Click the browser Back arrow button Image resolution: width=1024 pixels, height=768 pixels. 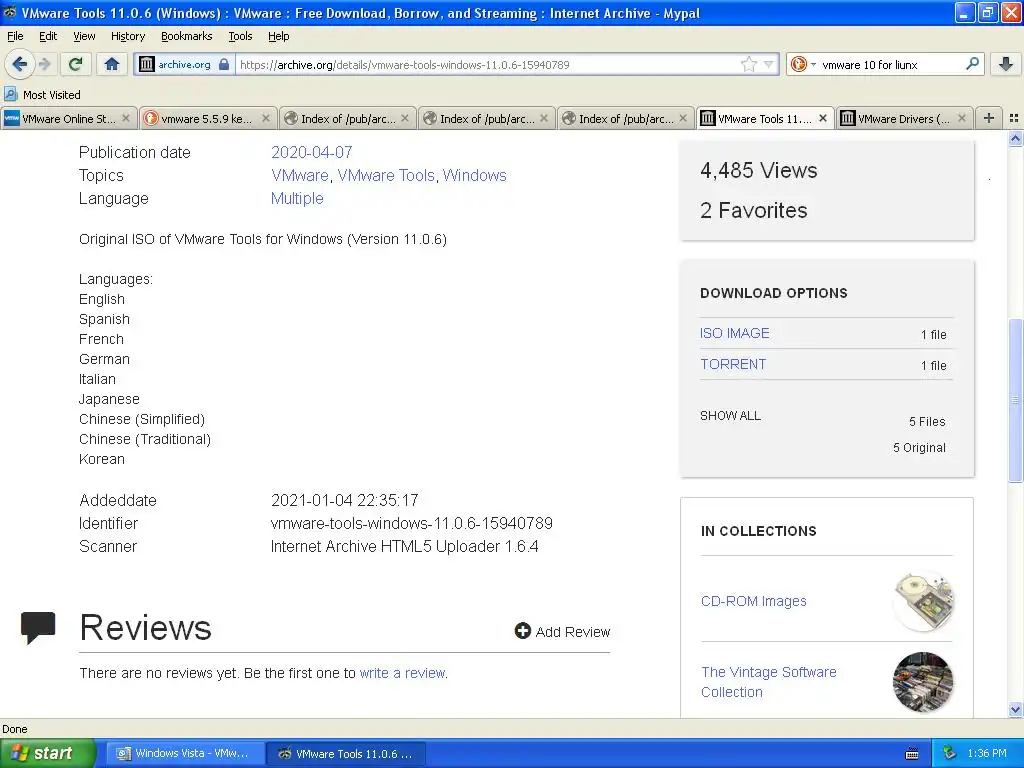(20, 64)
